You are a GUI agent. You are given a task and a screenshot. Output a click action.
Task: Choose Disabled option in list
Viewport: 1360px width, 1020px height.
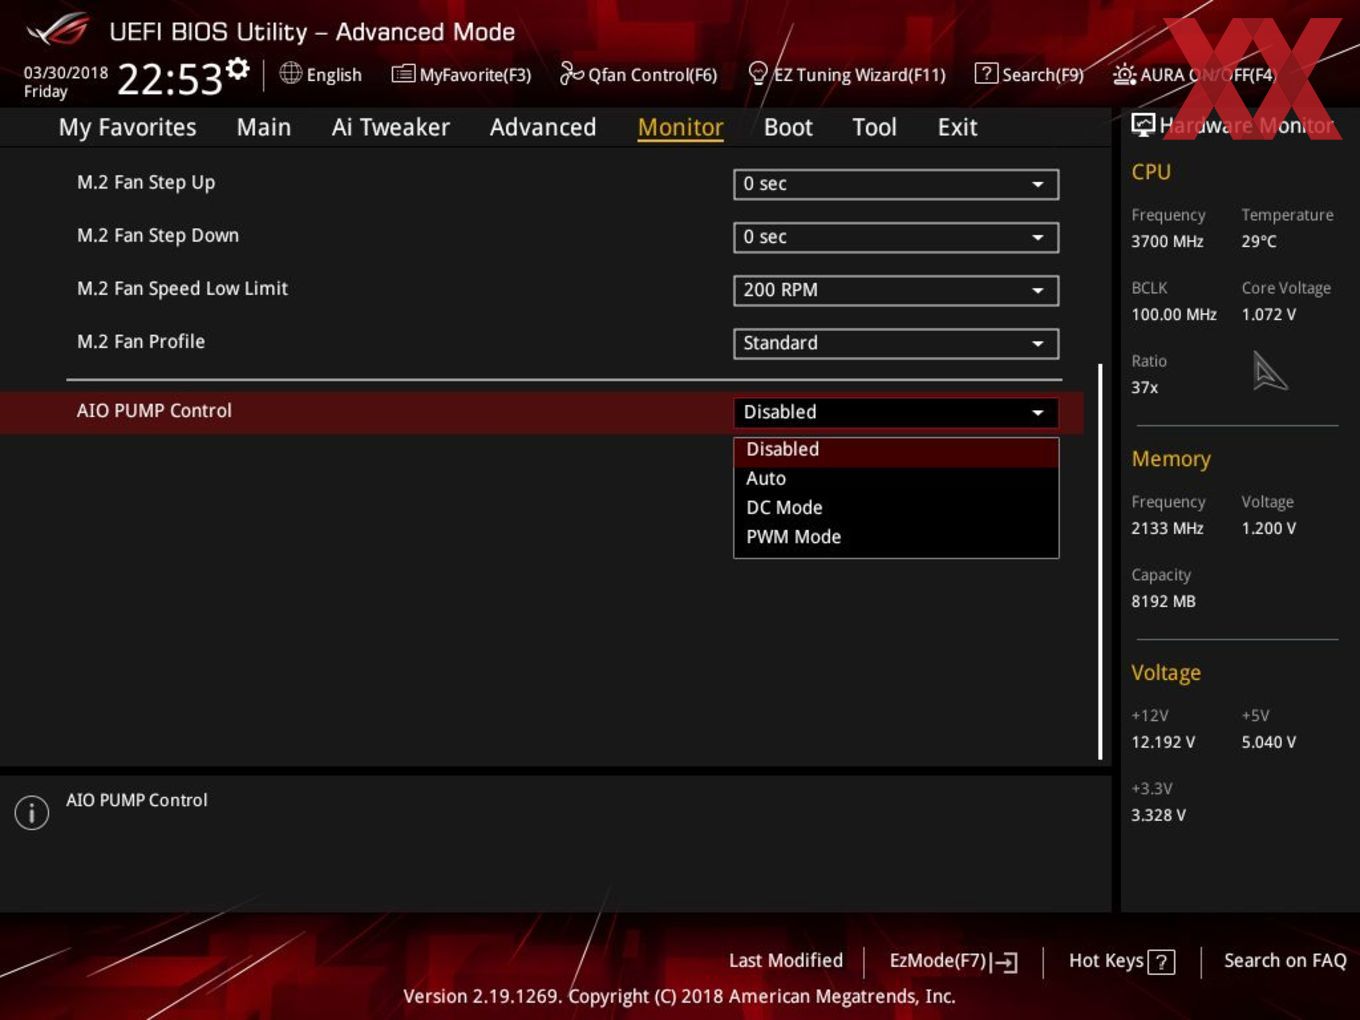[896, 450]
